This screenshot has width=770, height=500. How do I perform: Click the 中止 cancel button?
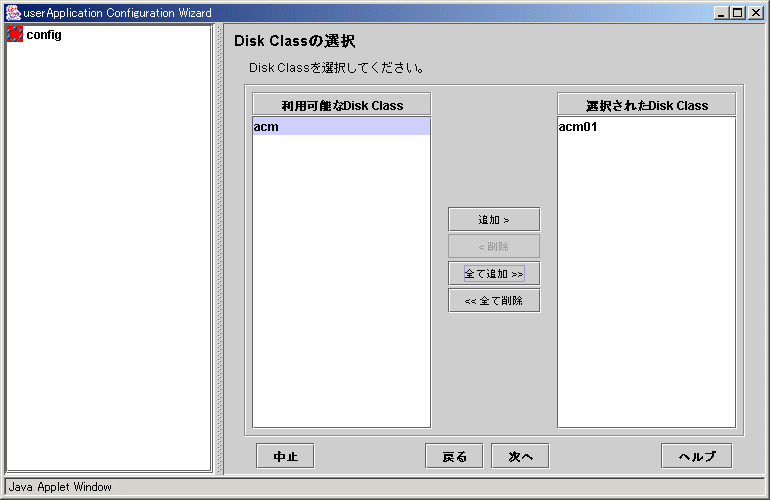pyautogui.click(x=285, y=456)
